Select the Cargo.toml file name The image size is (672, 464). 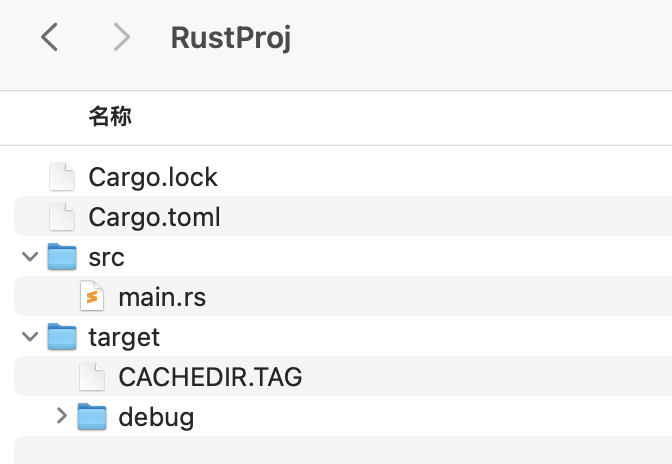(154, 217)
